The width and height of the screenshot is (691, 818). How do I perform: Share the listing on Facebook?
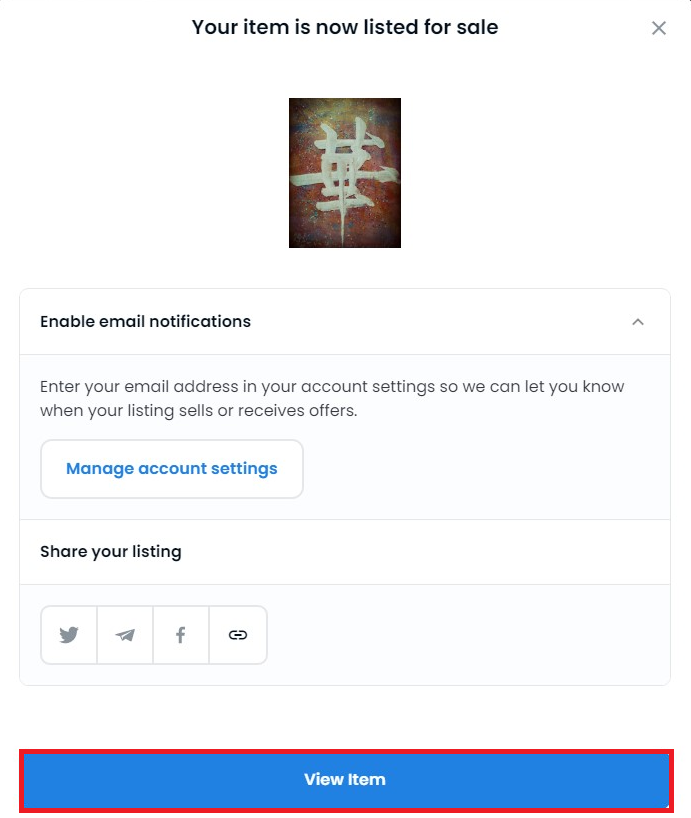pos(181,635)
